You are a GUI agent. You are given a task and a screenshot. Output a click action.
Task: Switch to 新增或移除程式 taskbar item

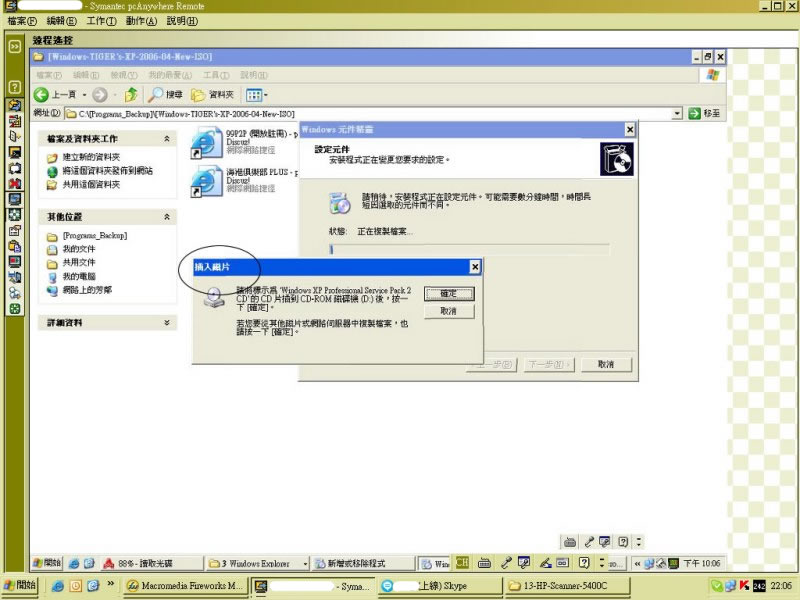[x=363, y=563]
